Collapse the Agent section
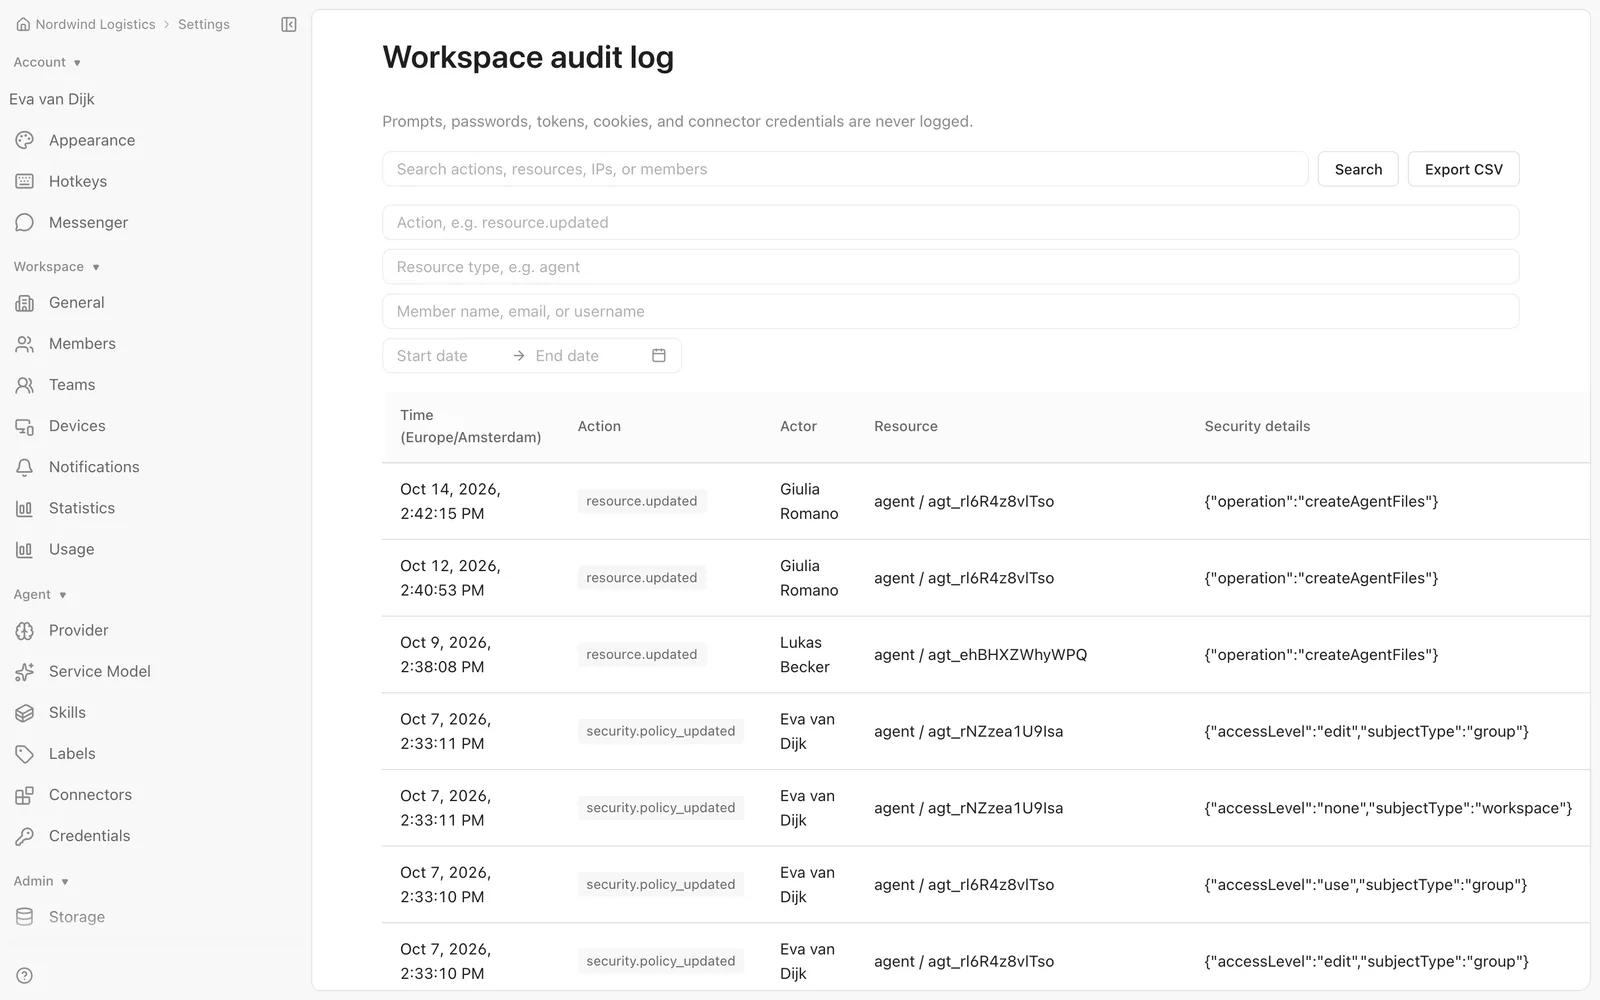This screenshot has height=1000, width=1600. pyautogui.click(x=40, y=594)
